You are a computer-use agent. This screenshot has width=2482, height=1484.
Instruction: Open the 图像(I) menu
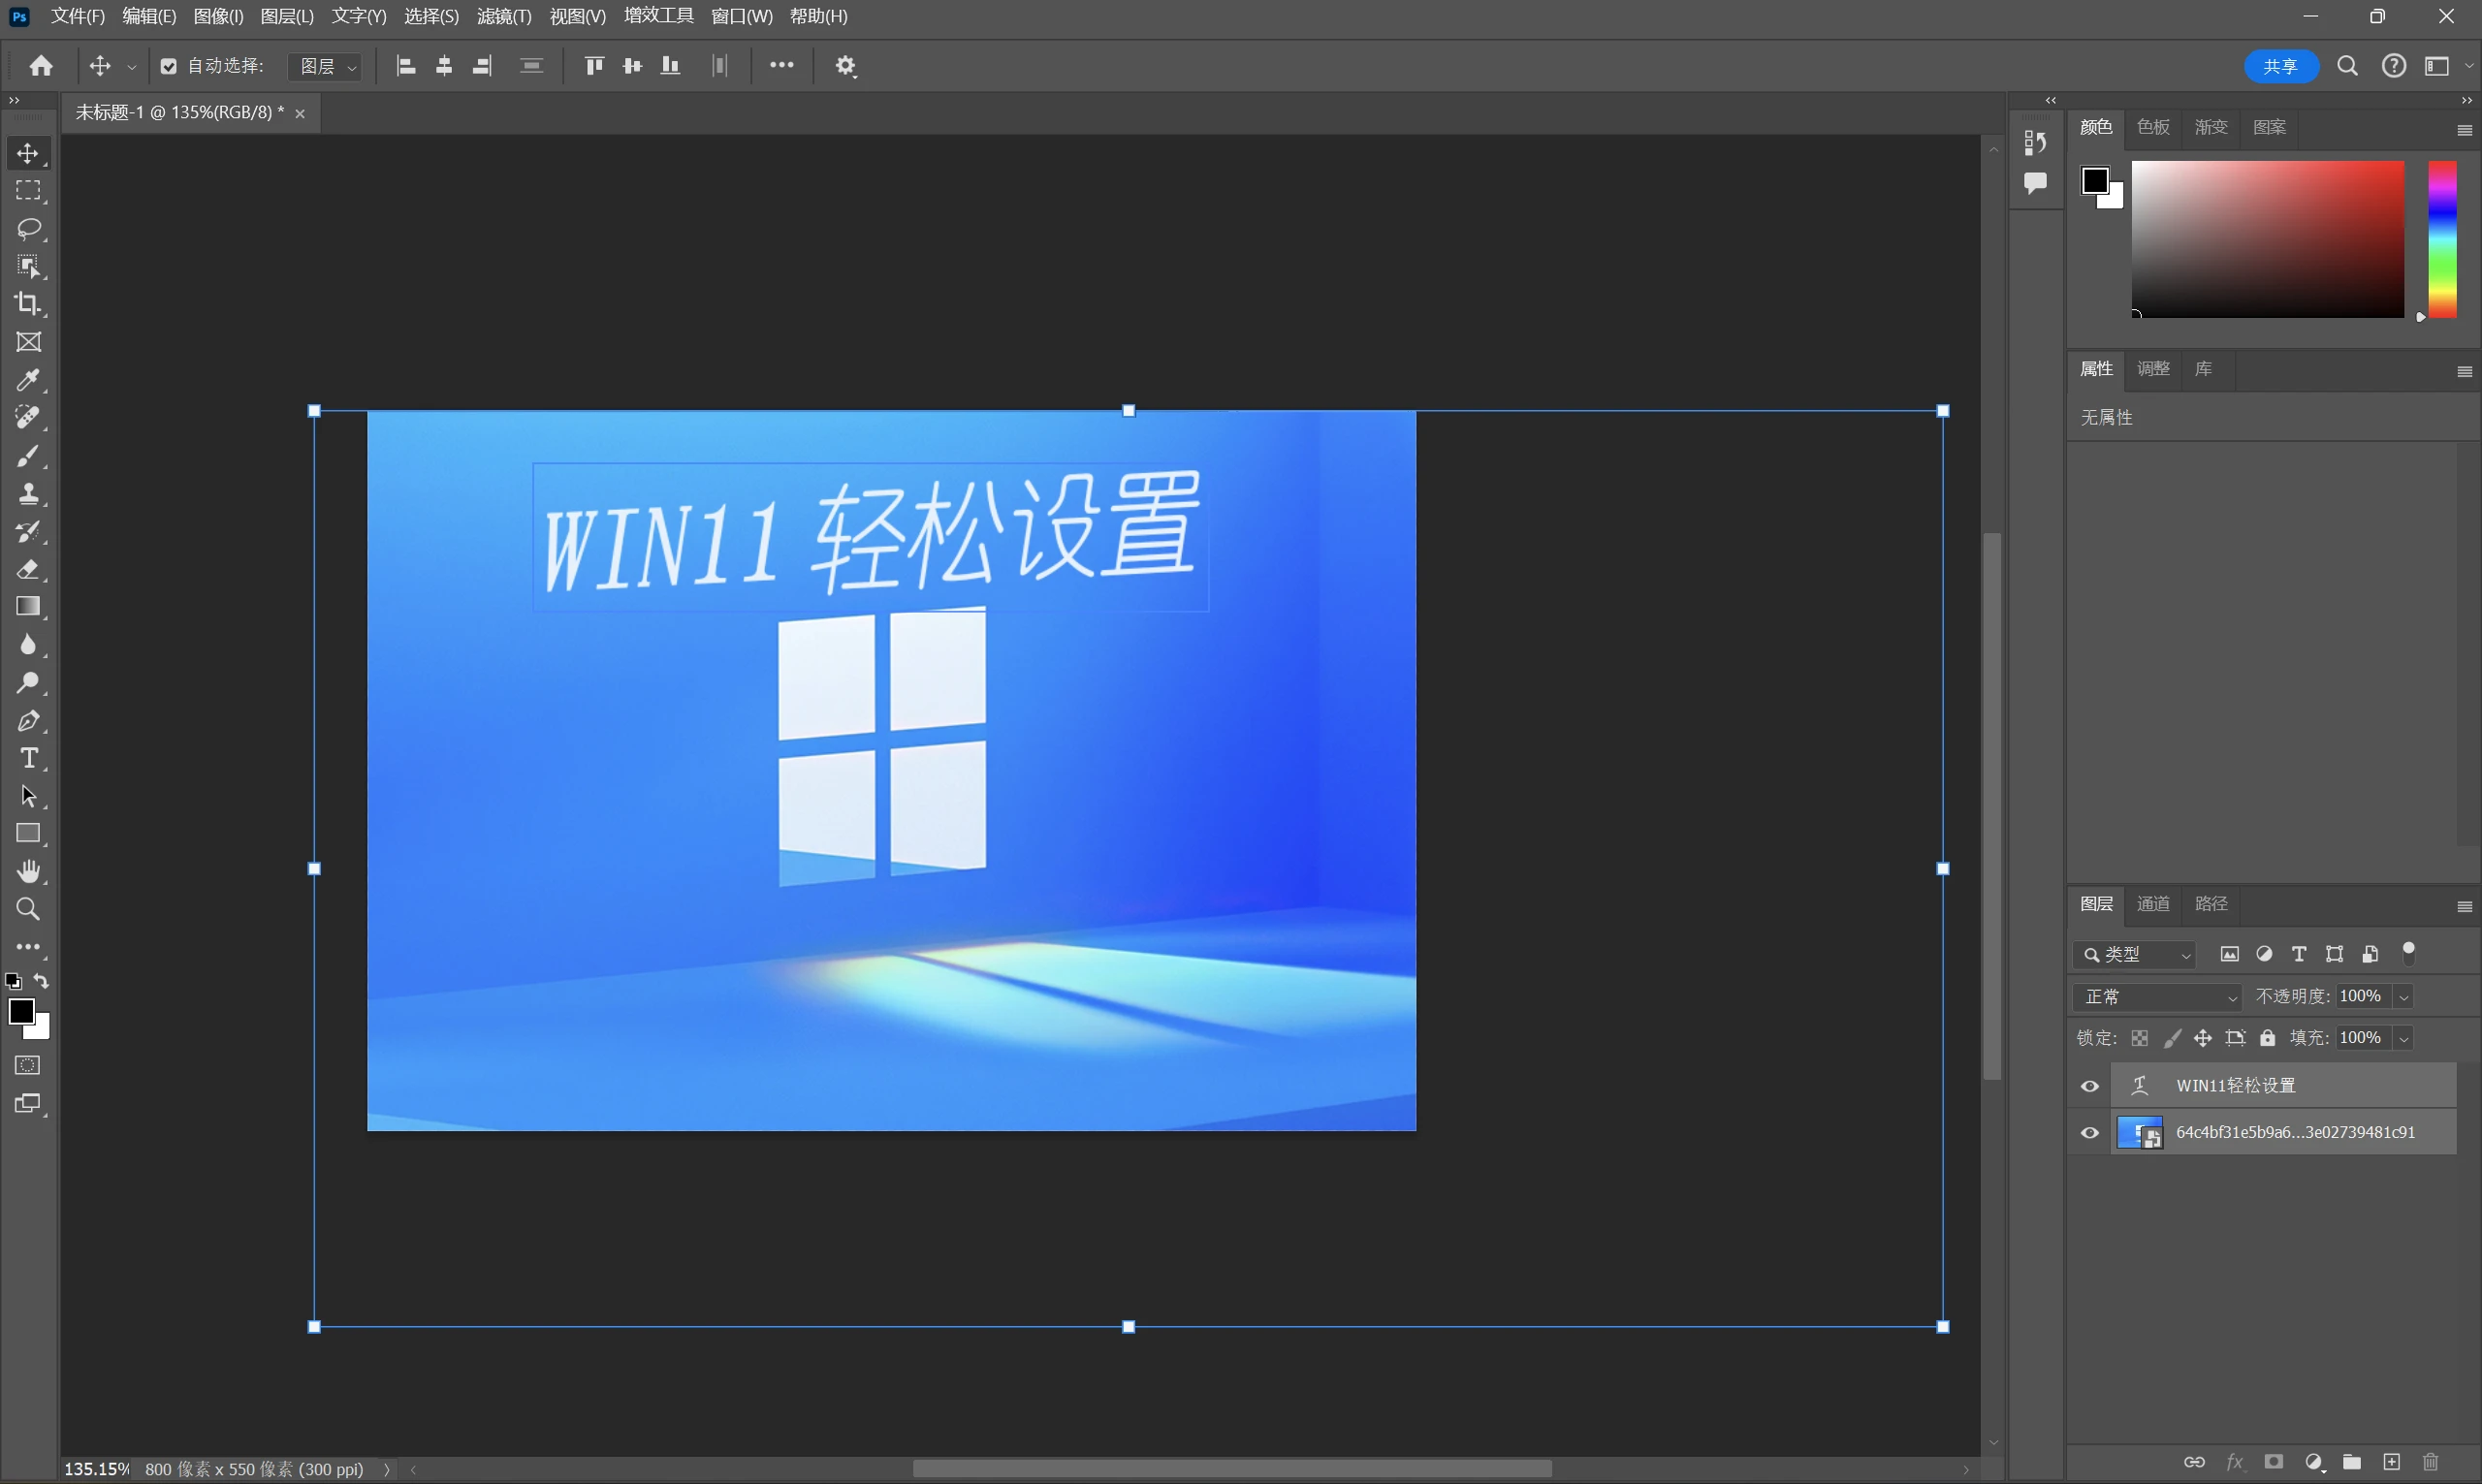(x=218, y=16)
